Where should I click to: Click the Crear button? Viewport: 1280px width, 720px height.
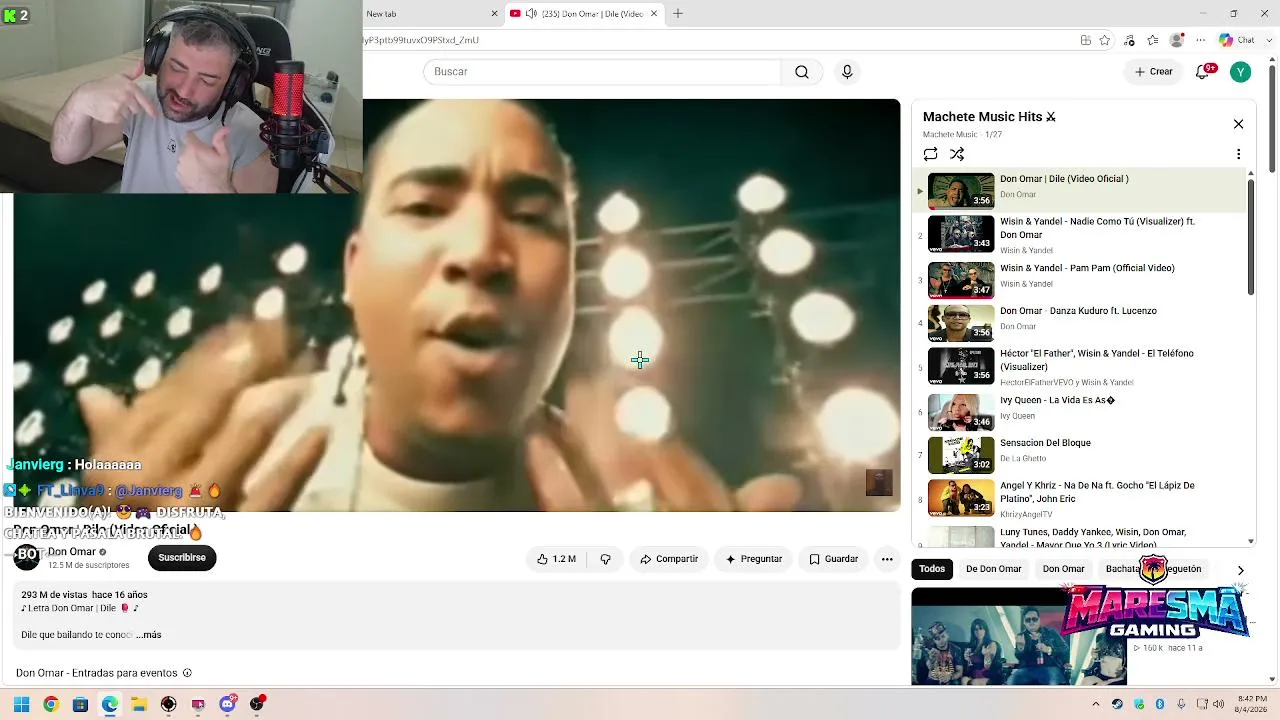(1154, 72)
